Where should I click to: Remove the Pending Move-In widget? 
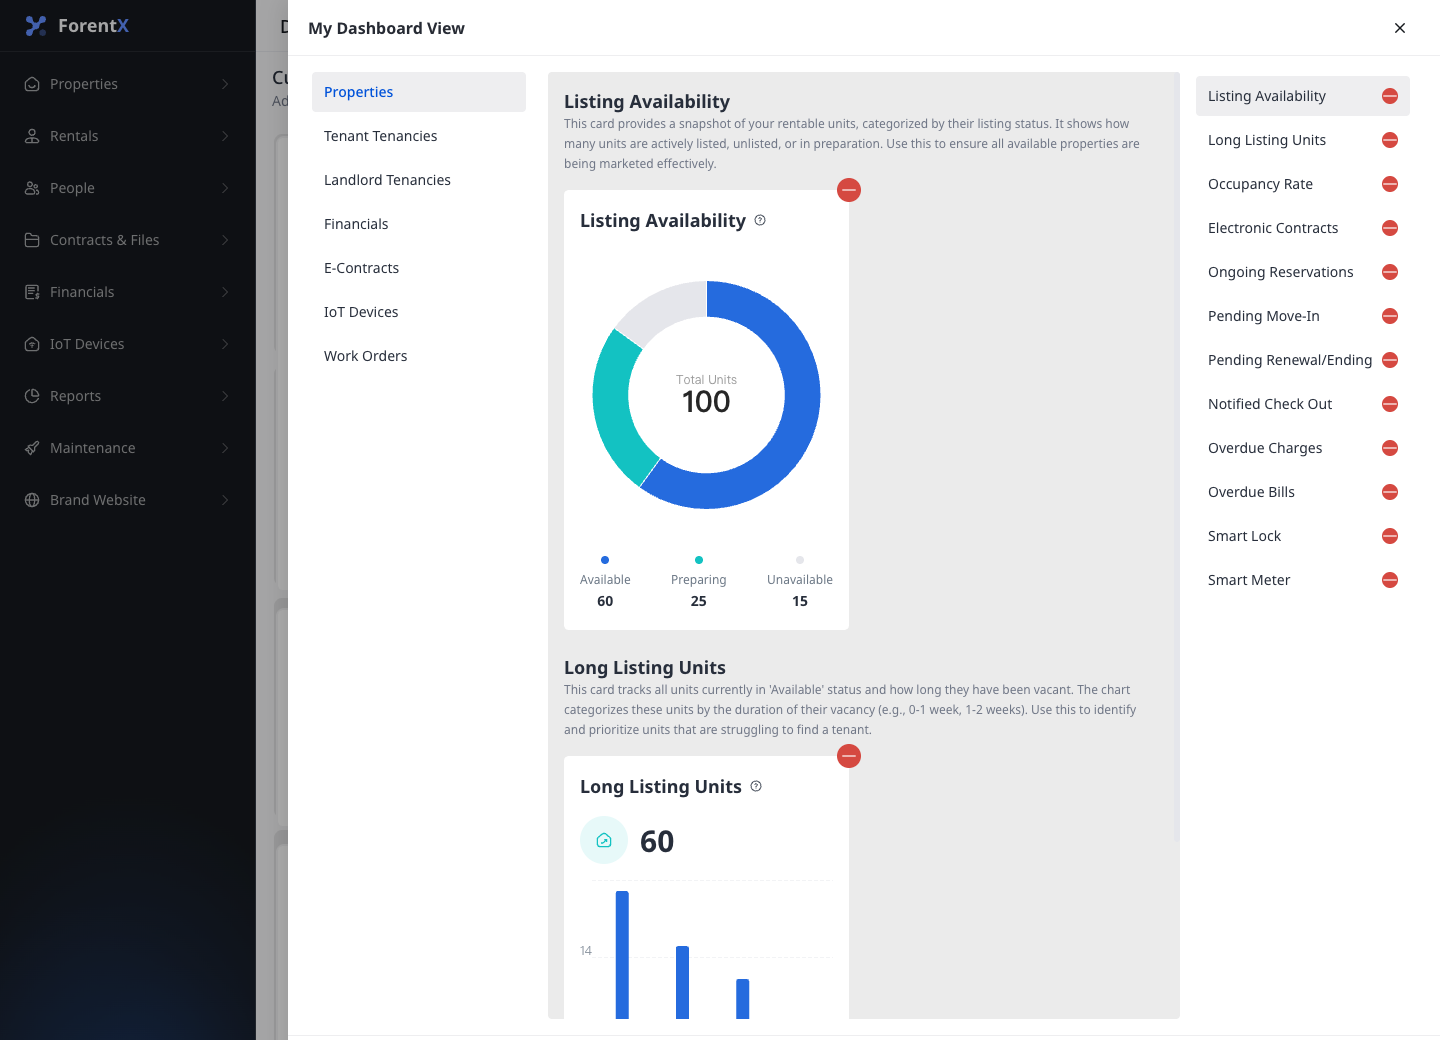1390,316
